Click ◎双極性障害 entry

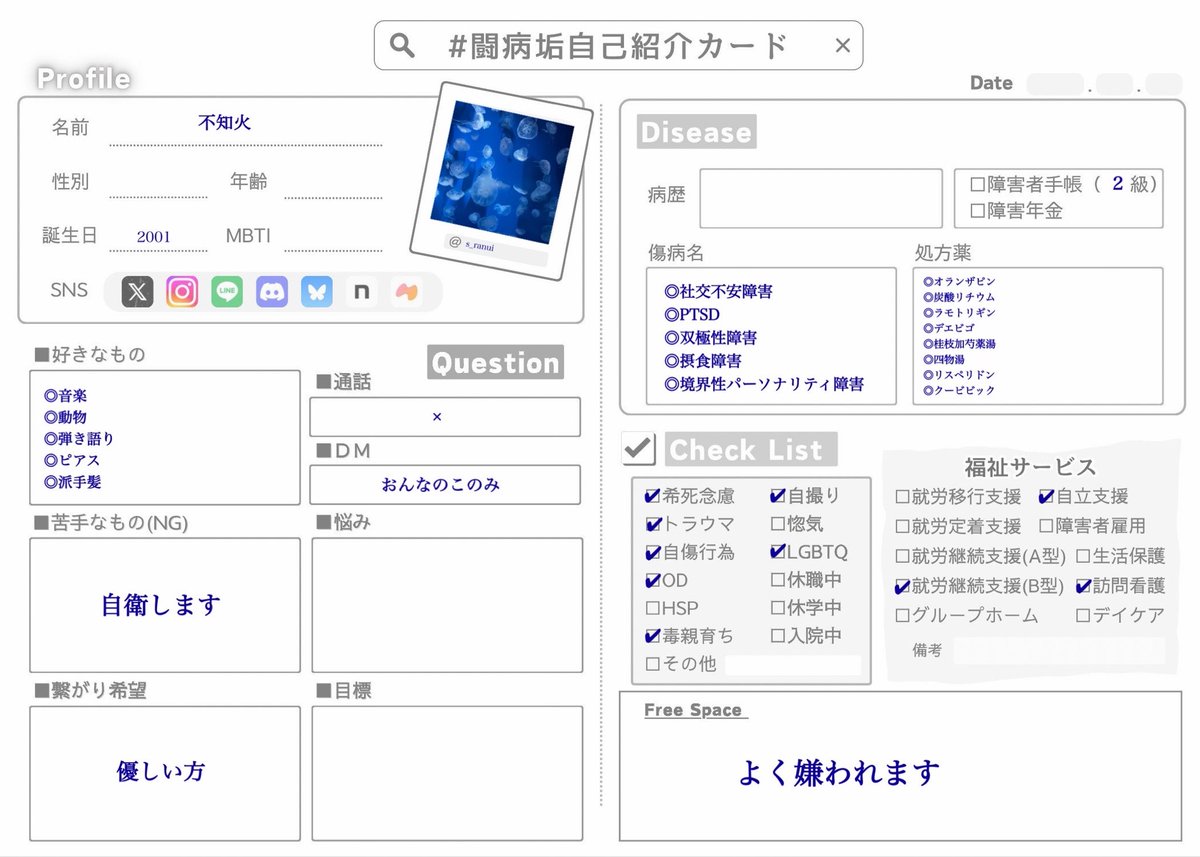point(711,338)
